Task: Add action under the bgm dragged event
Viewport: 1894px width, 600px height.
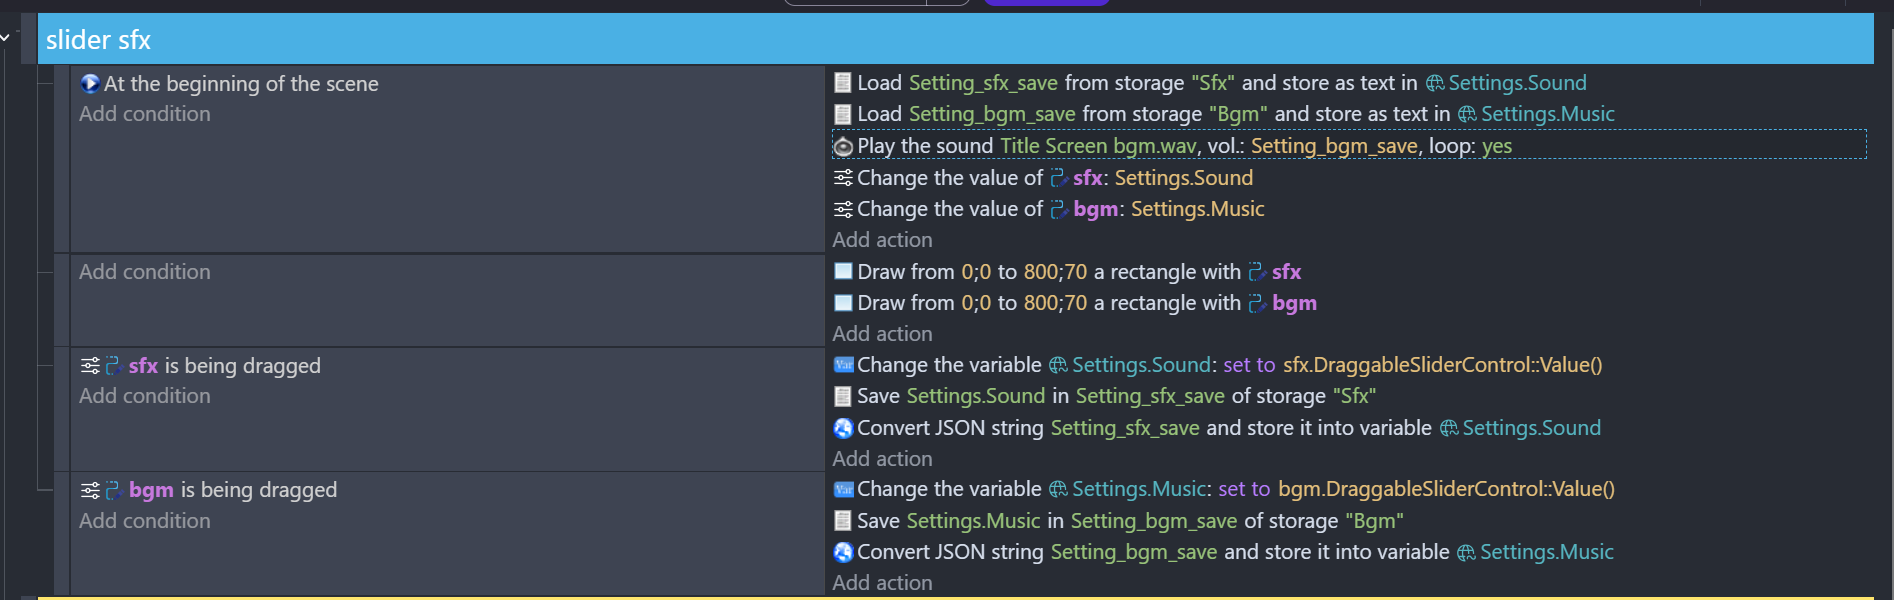Action: tap(882, 583)
